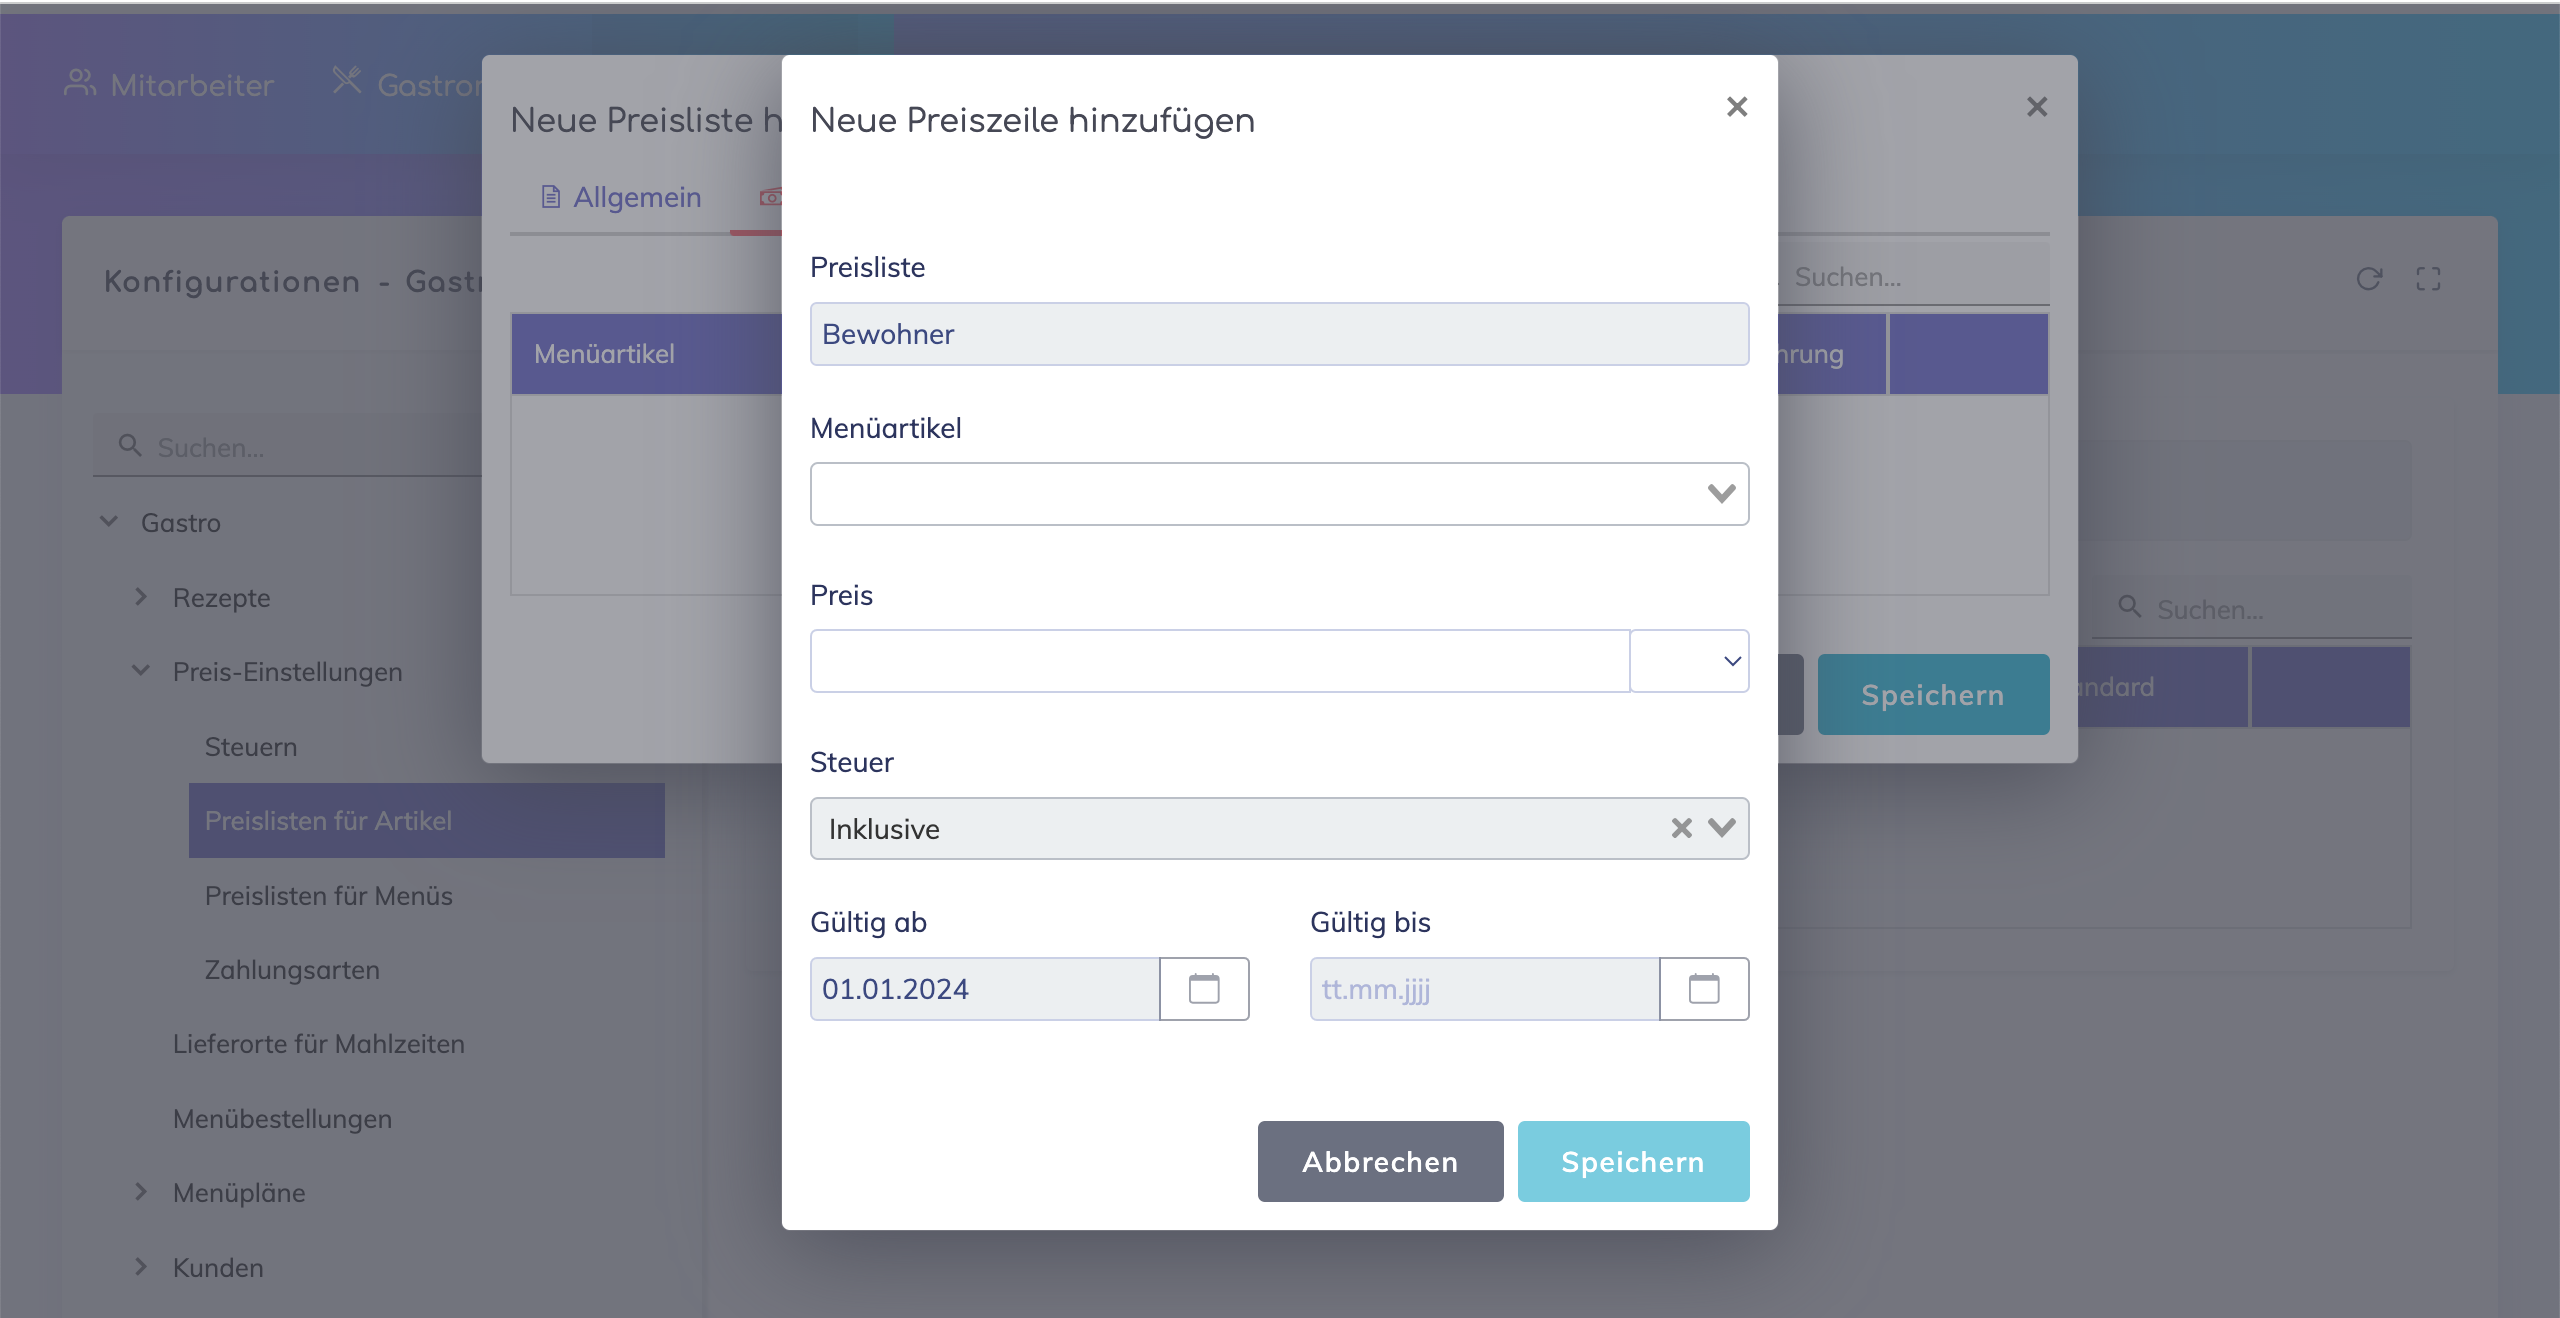The height and width of the screenshot is (1318, 2560).
Task: Click the Gastro cutlery icon
Action: pos(347,80)
